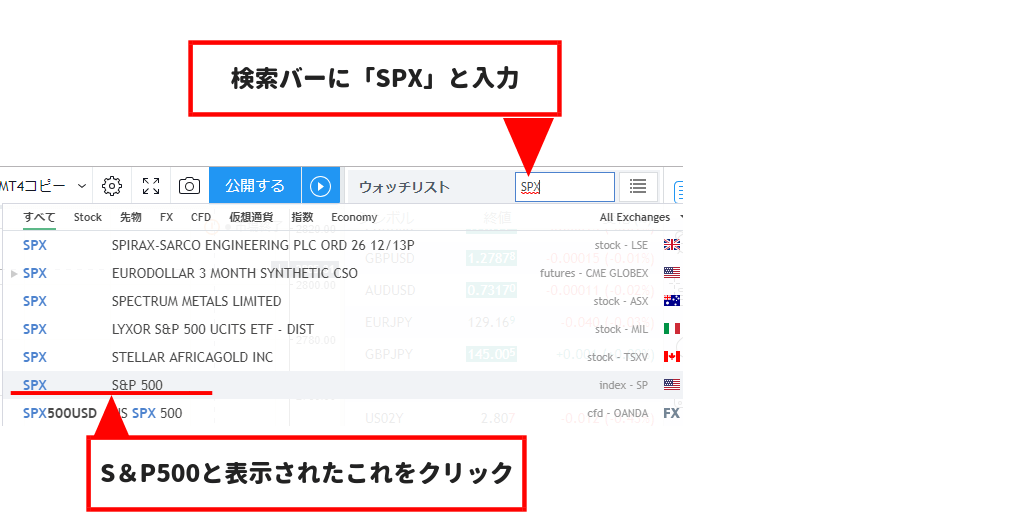Select the CFD filter tab
Image resolution: width=1024 pixels, height=512 pixels.
click(x=201, y=217)
